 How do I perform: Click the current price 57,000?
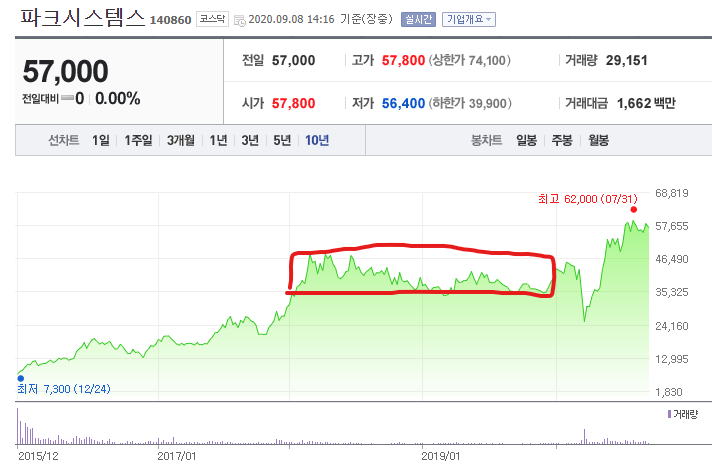pyautogui.click(x=65, y=72)
